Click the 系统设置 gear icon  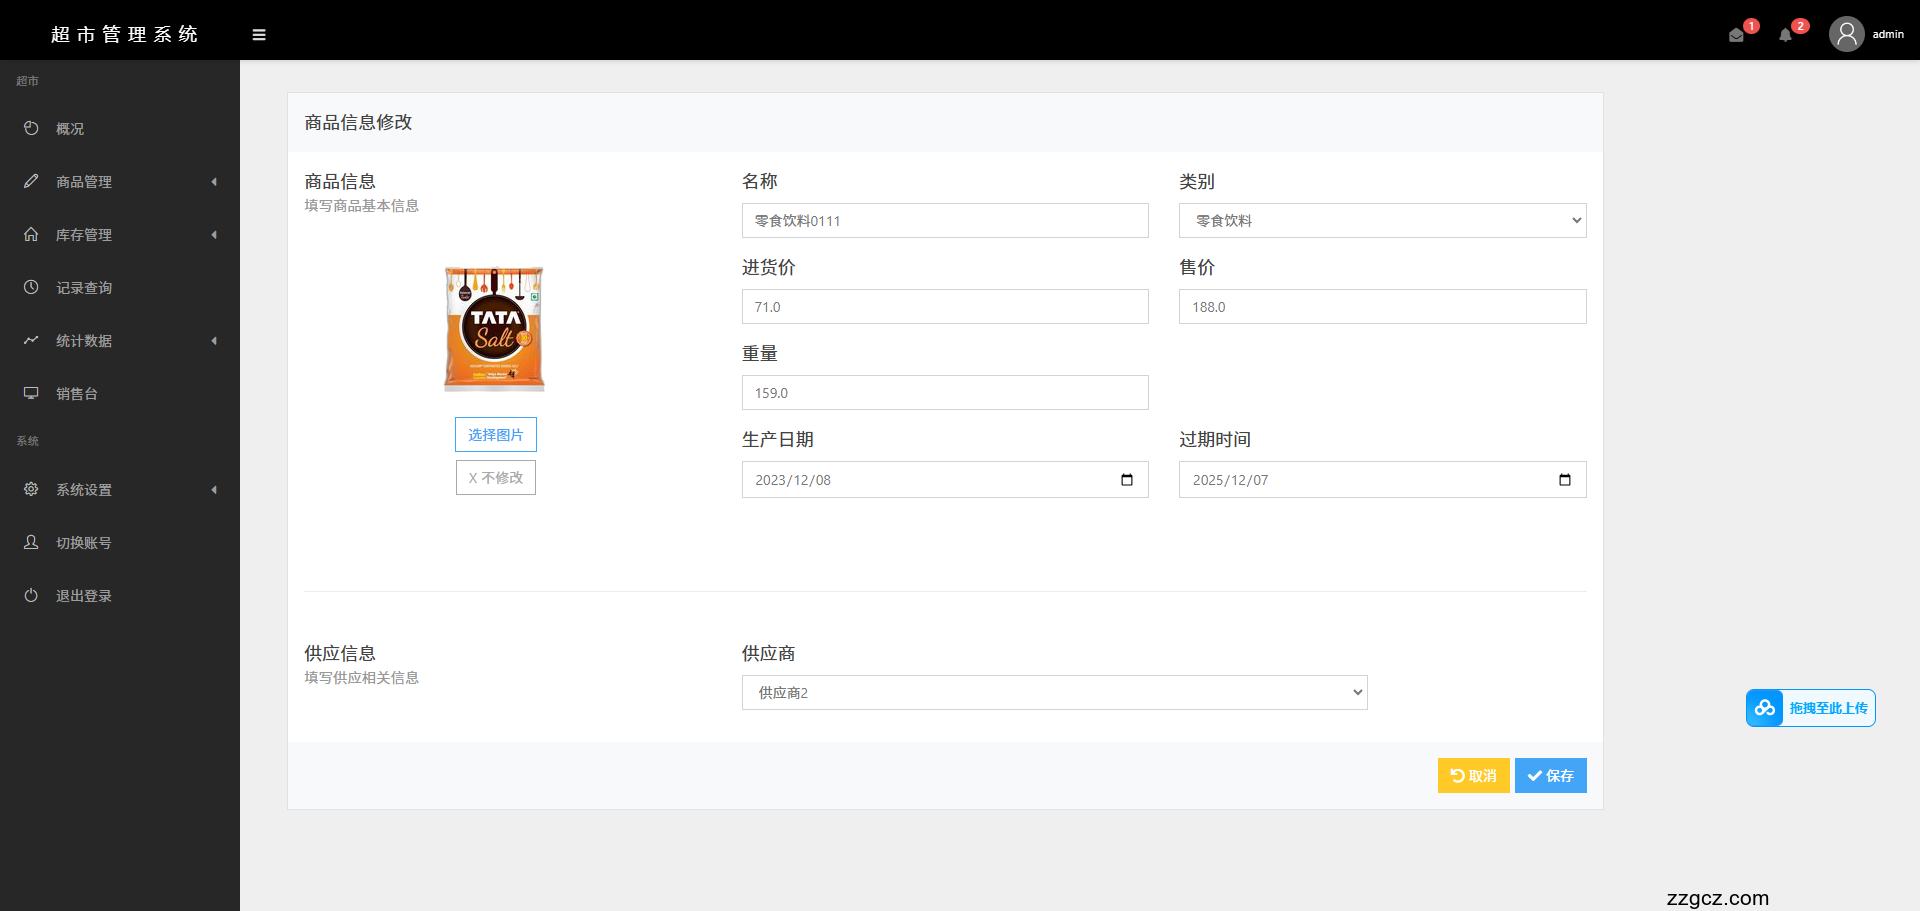pos(31,489)
